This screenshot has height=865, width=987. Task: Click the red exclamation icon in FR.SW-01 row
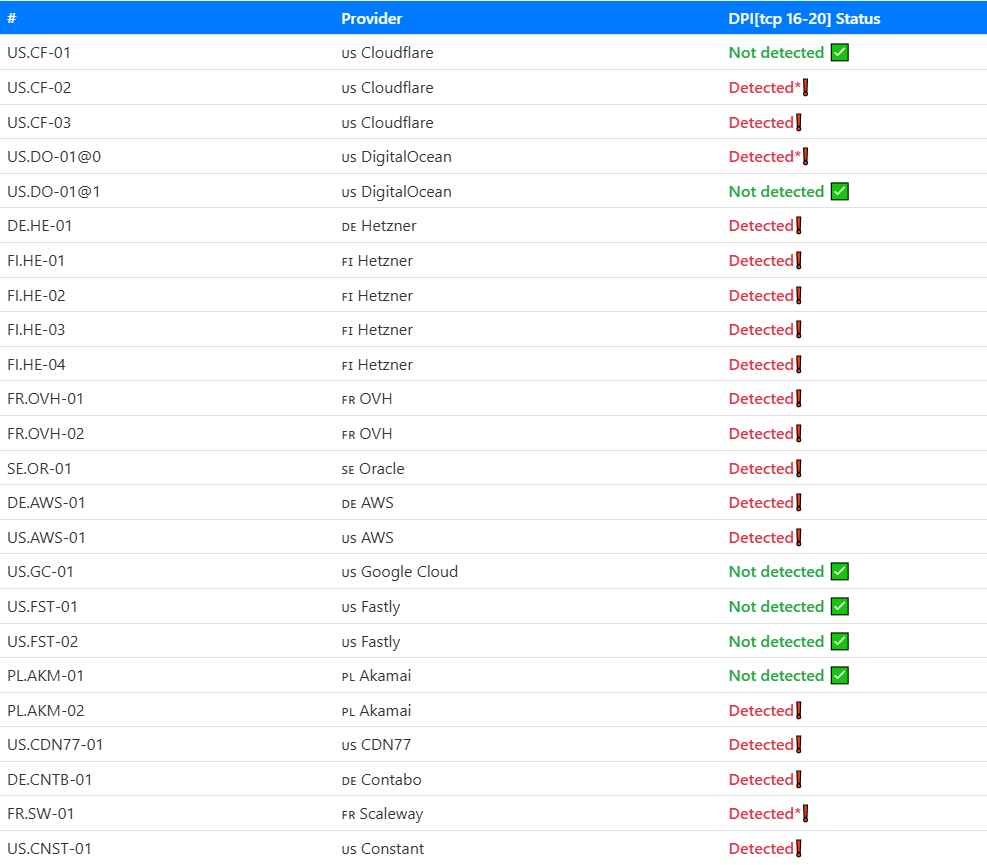pos(806,813)
